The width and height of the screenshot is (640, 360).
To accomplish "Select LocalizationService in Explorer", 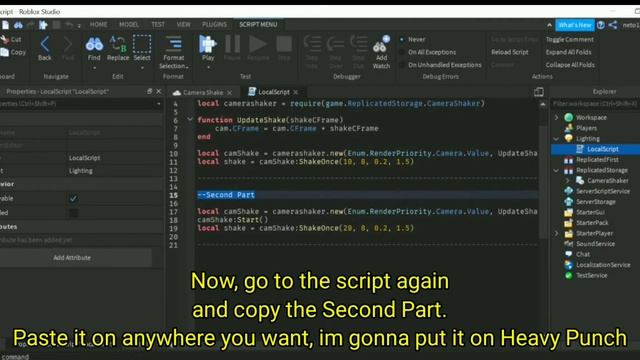I will click(603, 265).
